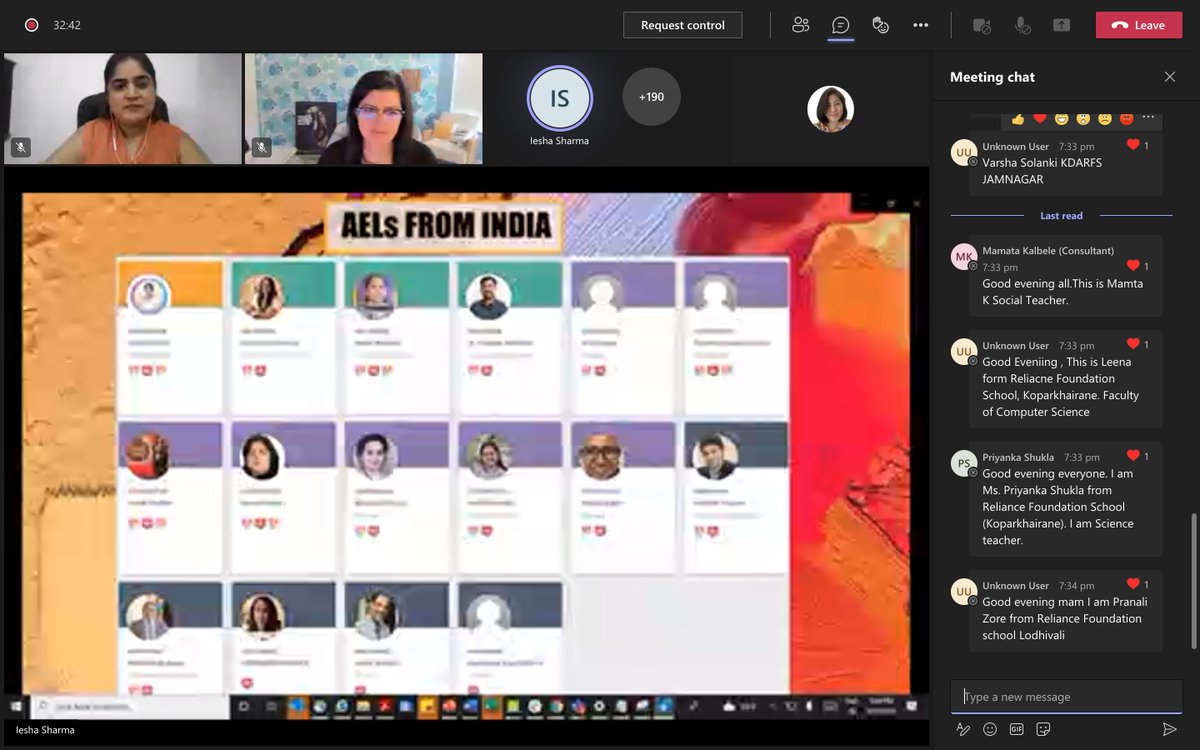Click Priyanka Shukla sender name
The image size is (1200, 750).
click(x=1018, y=458)
